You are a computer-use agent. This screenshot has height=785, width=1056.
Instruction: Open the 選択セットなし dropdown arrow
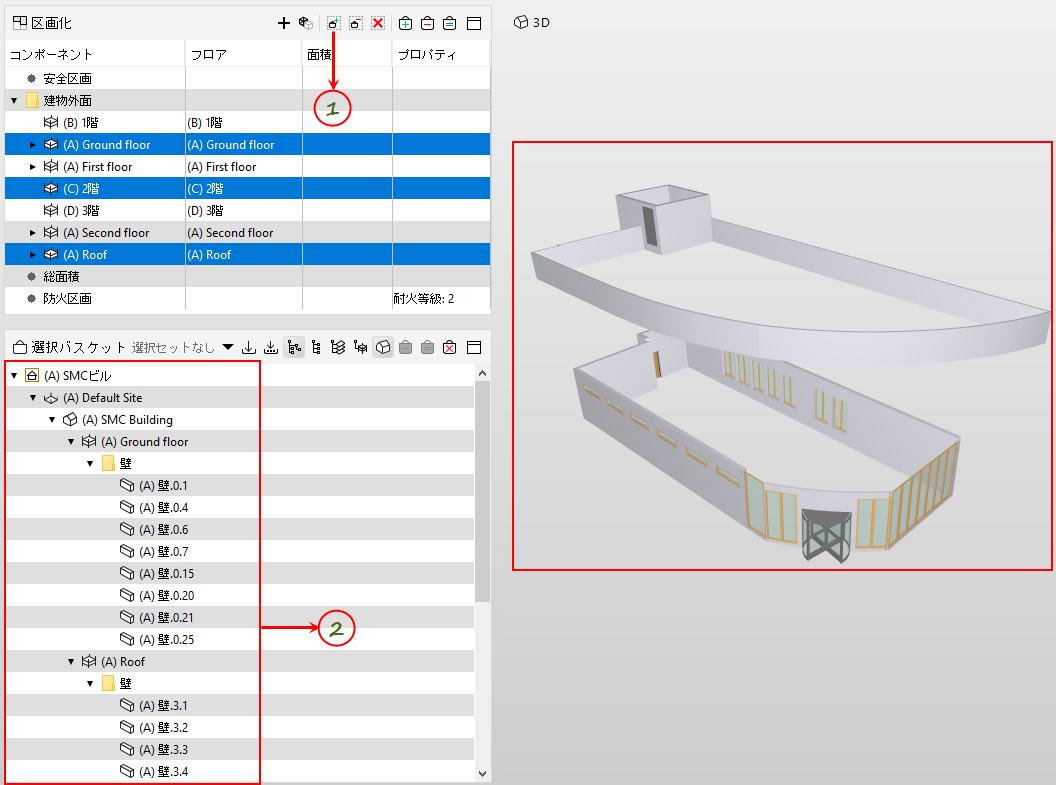coord(228,347)
